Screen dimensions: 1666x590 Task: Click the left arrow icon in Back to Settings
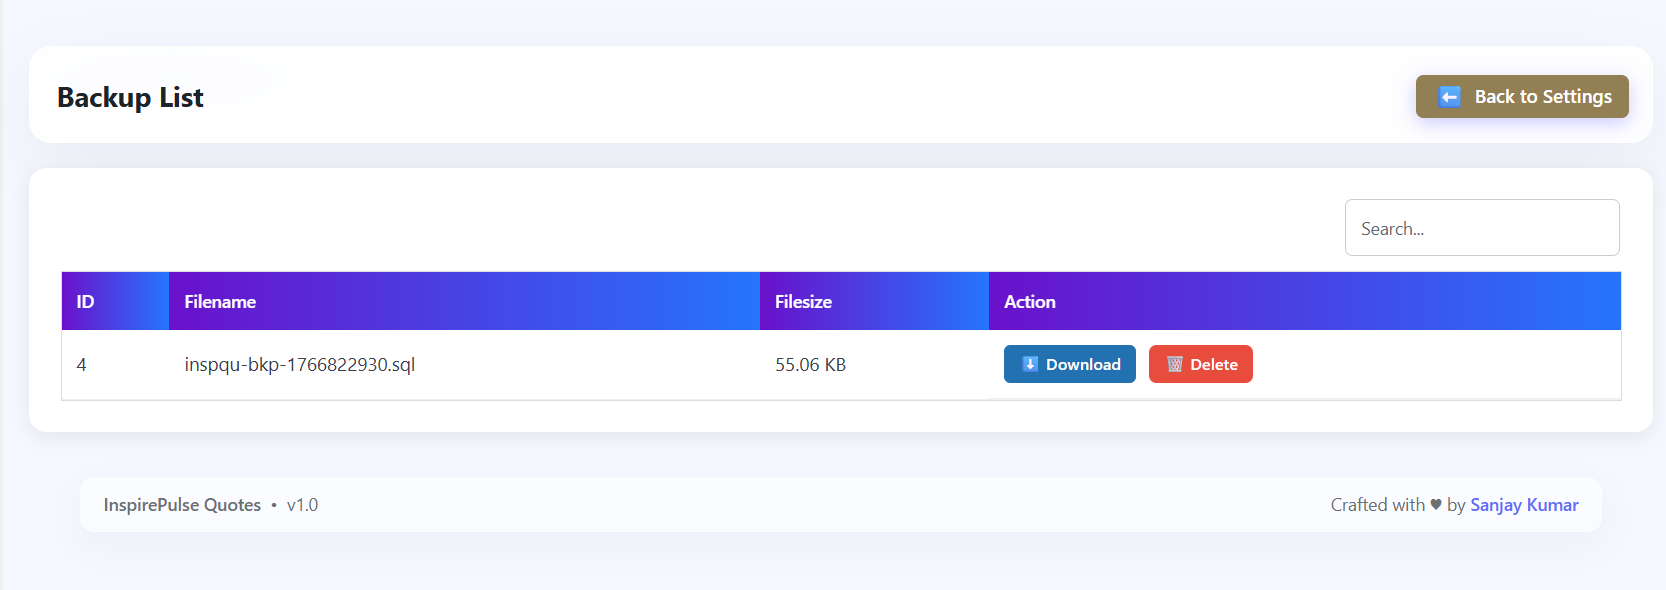coord(1449,96)
